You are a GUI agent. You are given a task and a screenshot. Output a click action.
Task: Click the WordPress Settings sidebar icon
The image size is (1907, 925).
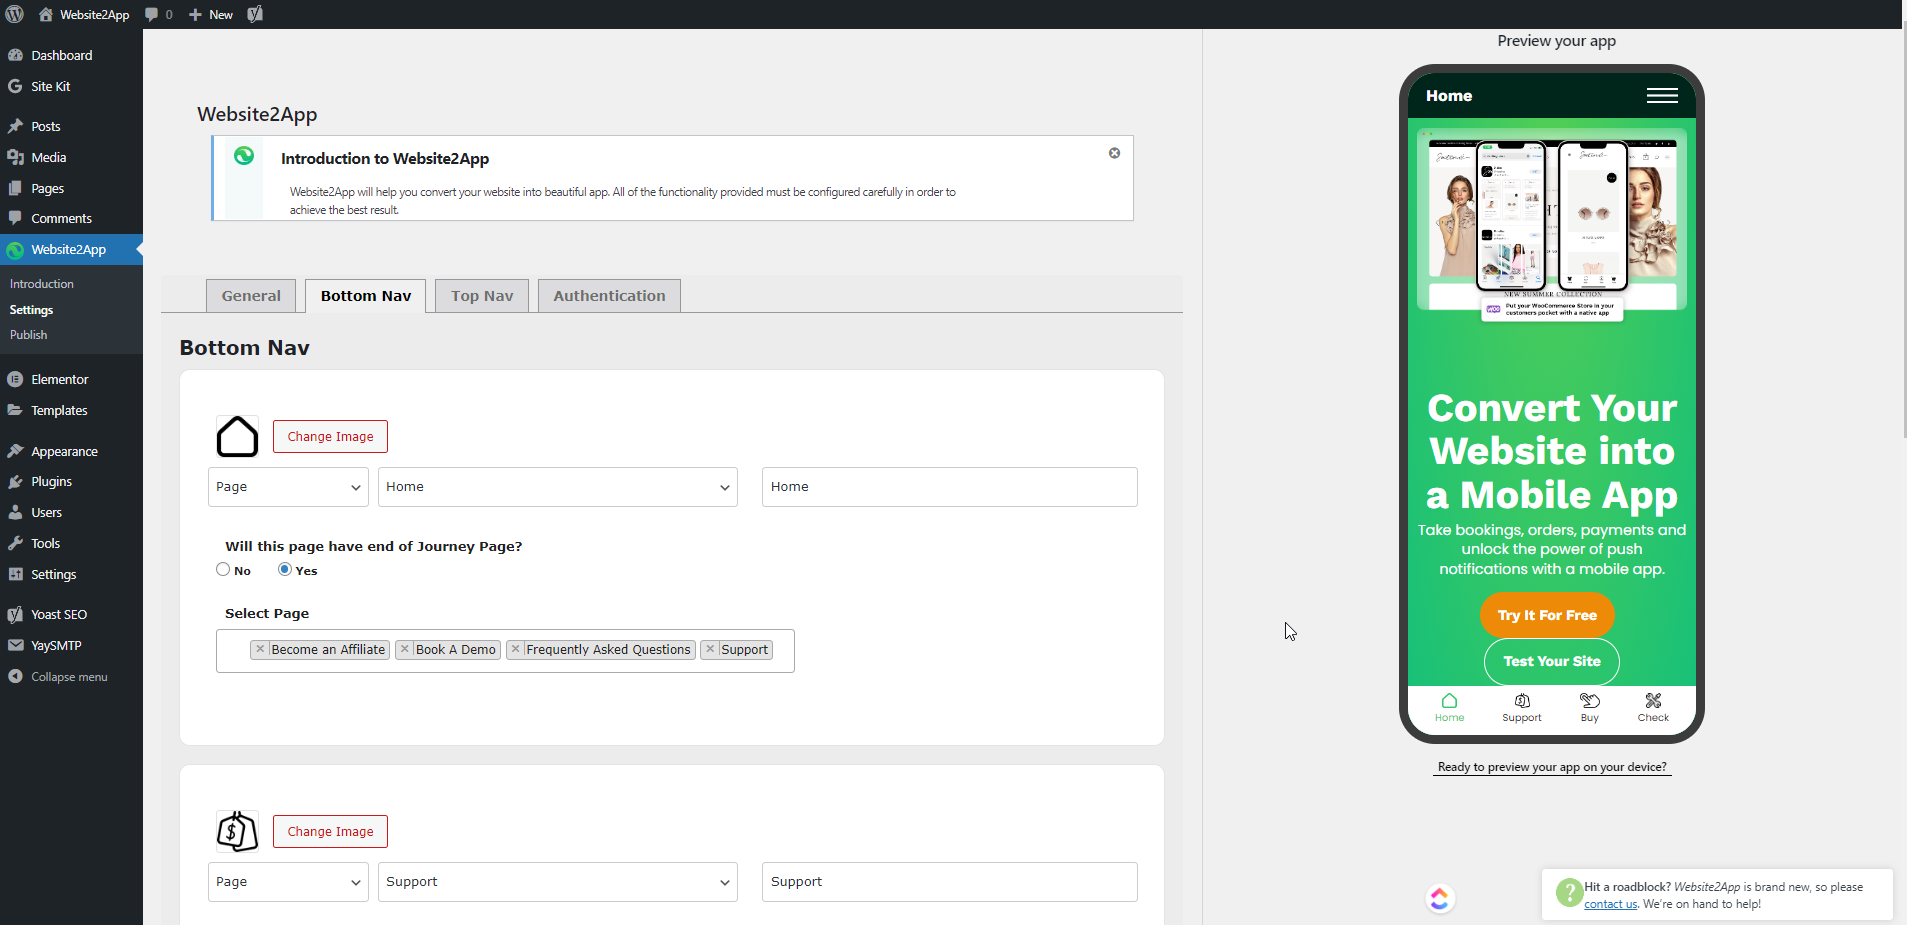tap(15, 574)
